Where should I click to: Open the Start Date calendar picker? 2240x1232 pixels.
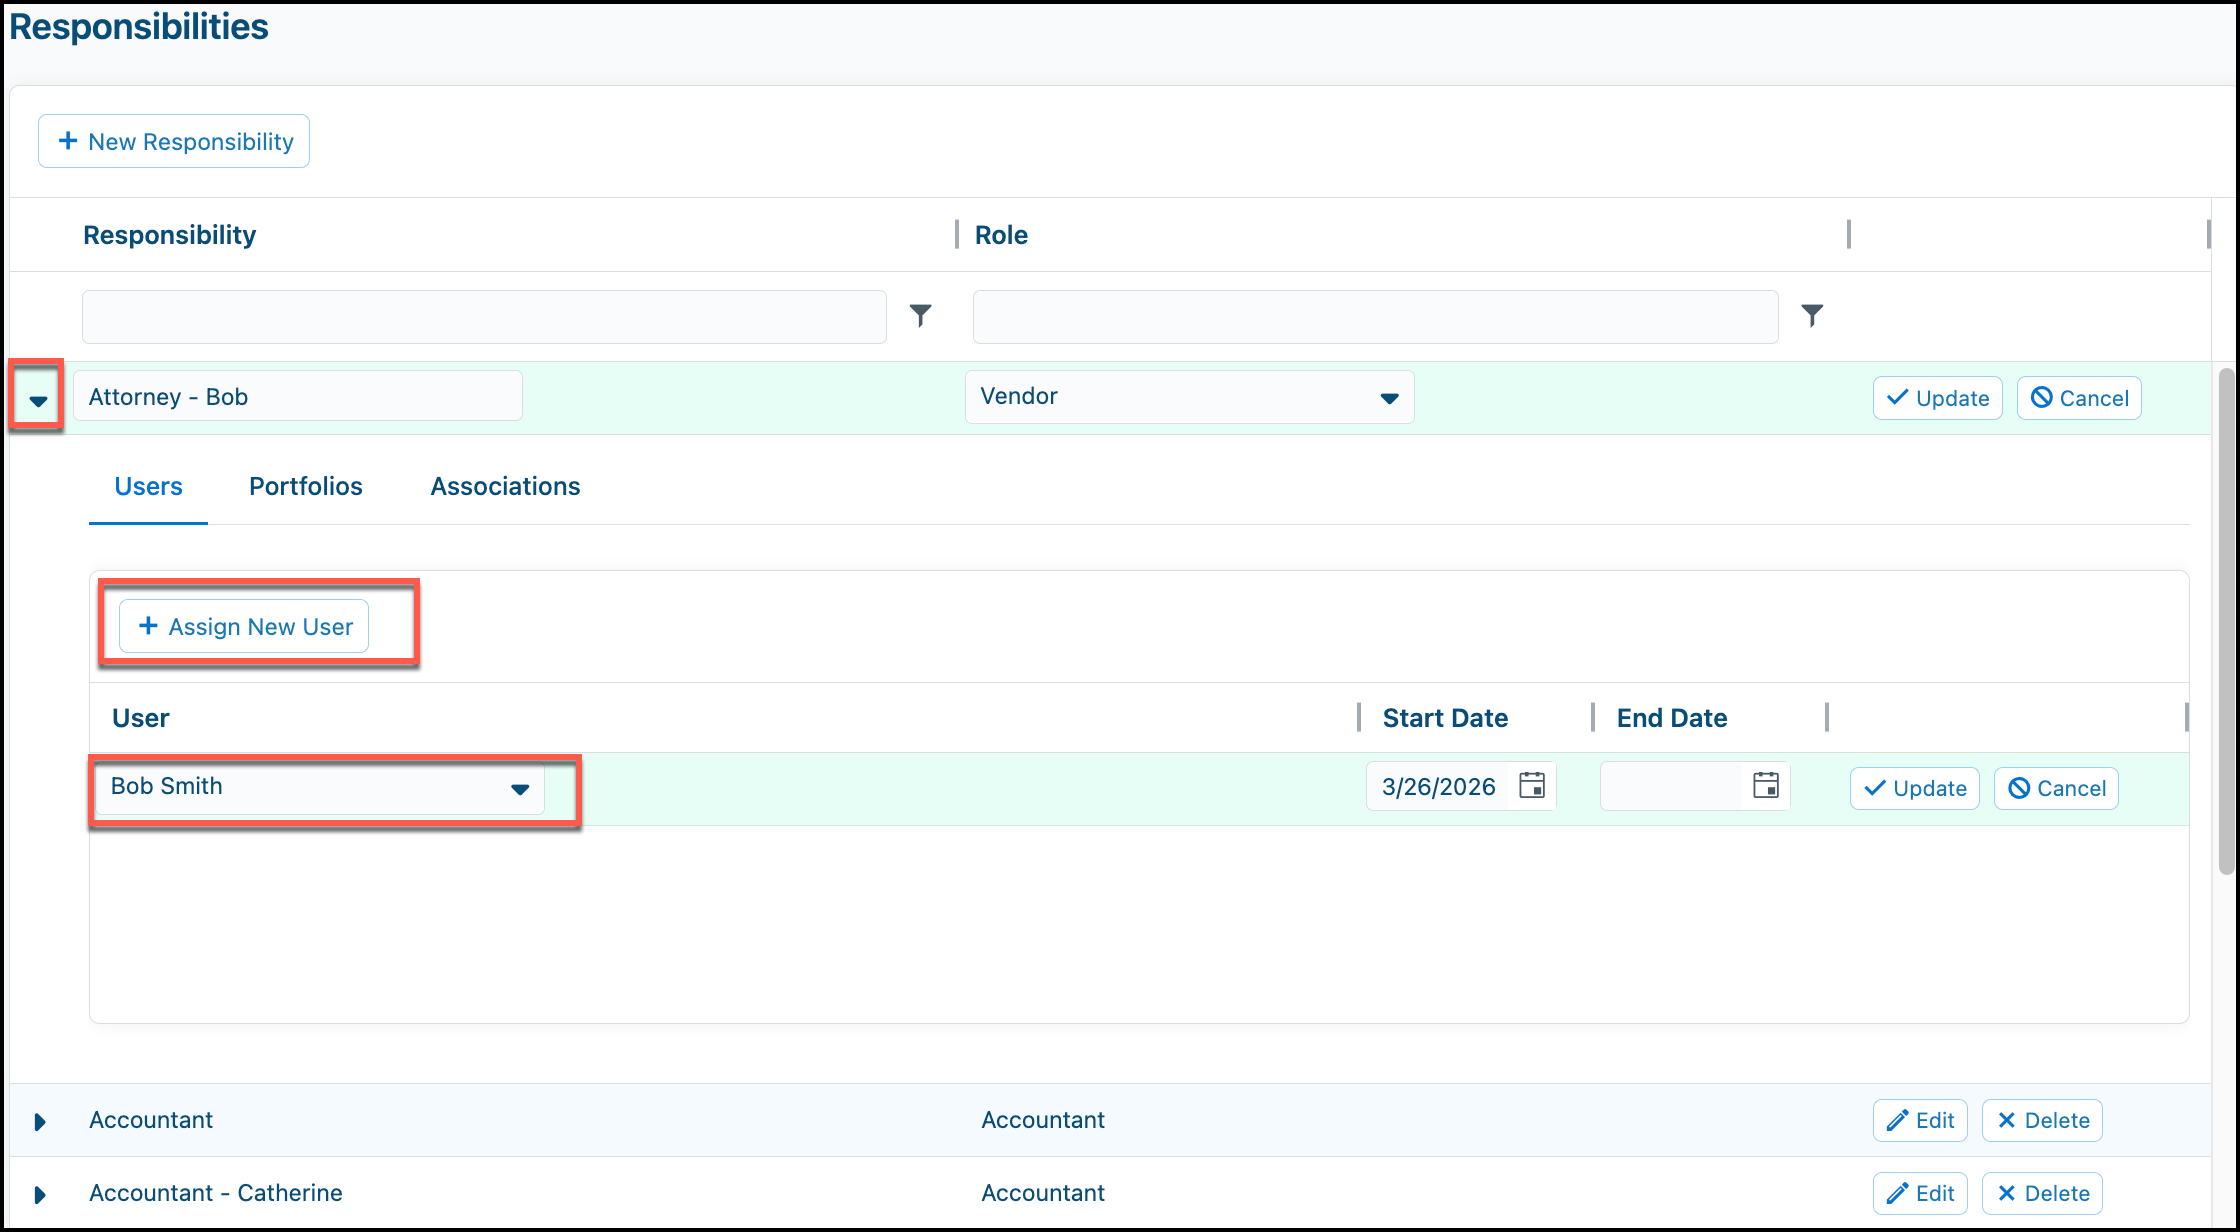coord(1532,786)
